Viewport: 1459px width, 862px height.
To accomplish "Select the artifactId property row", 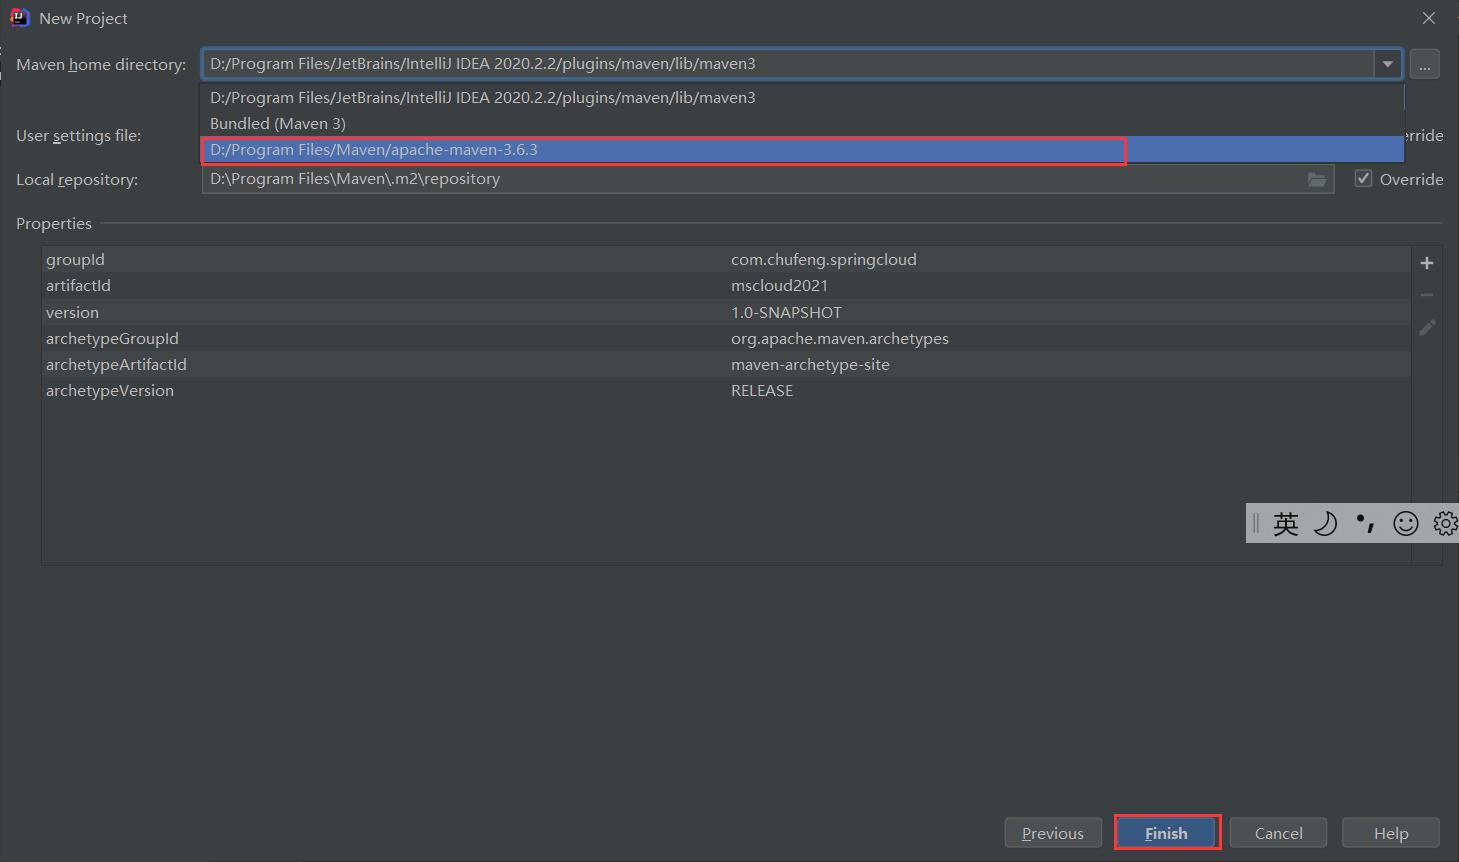I will (726, 285).
